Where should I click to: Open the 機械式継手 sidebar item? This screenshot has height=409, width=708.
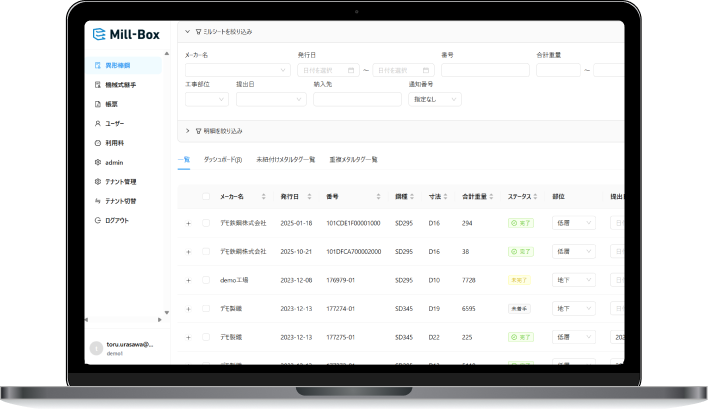click(120, 85)
